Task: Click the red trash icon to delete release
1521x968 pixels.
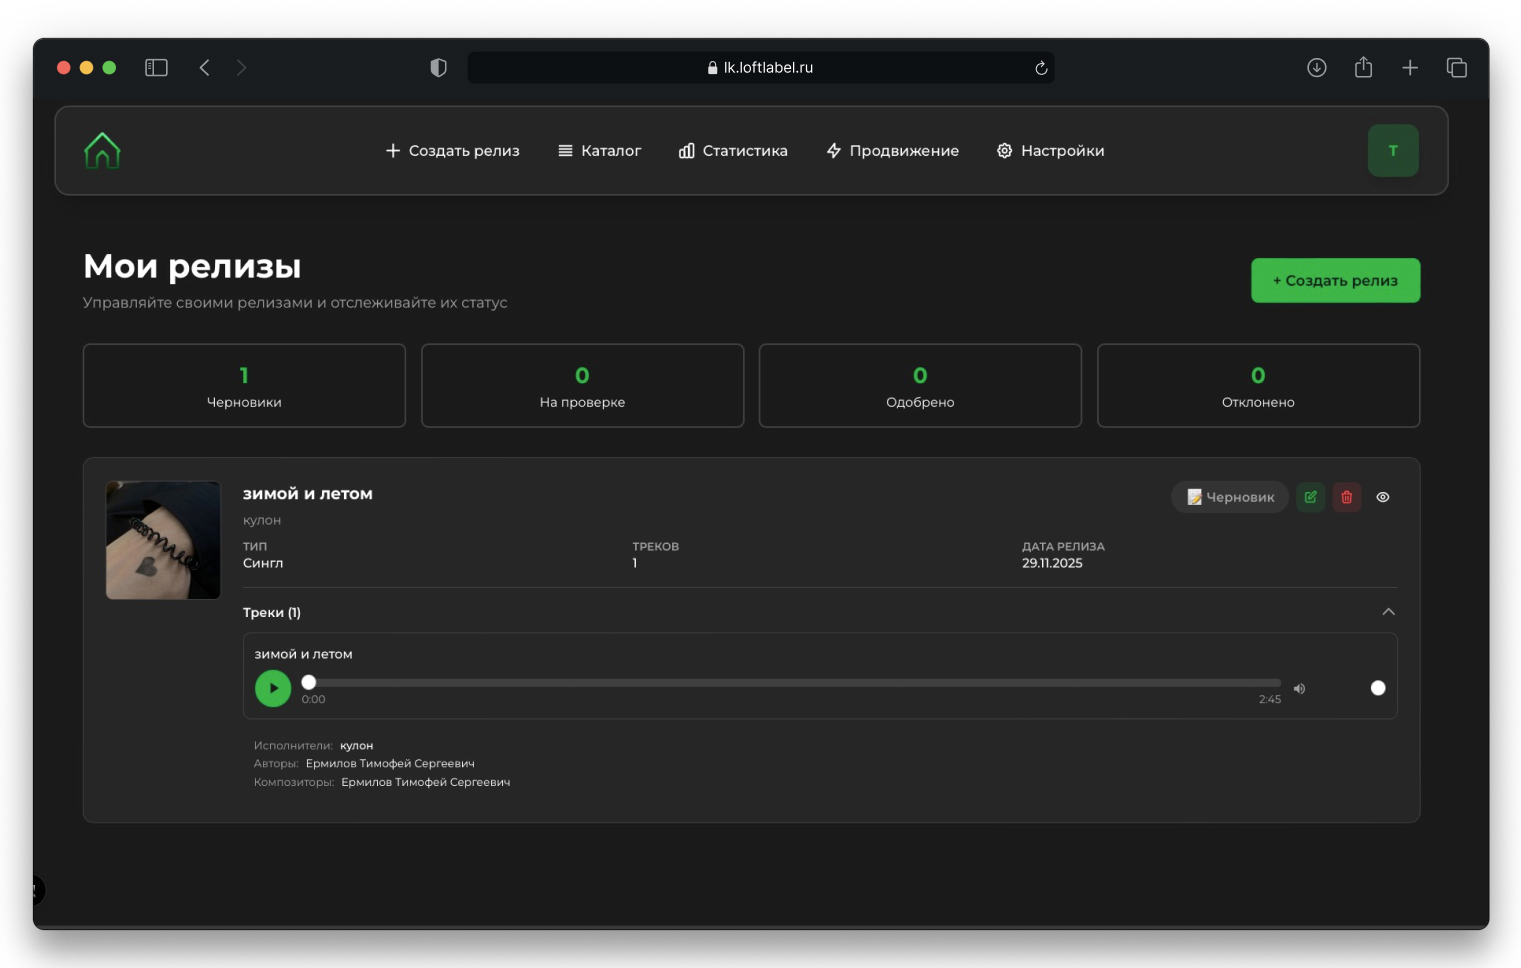Action: pyautogui.click(x=1346, y=497)
